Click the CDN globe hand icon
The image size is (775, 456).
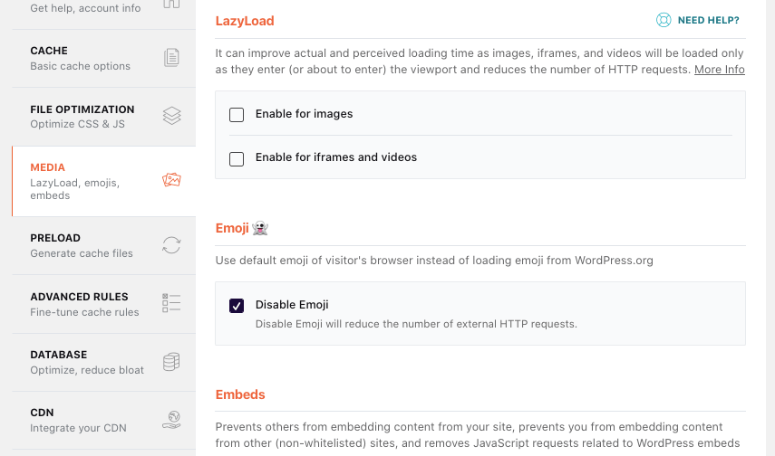(x=172, y=419)
